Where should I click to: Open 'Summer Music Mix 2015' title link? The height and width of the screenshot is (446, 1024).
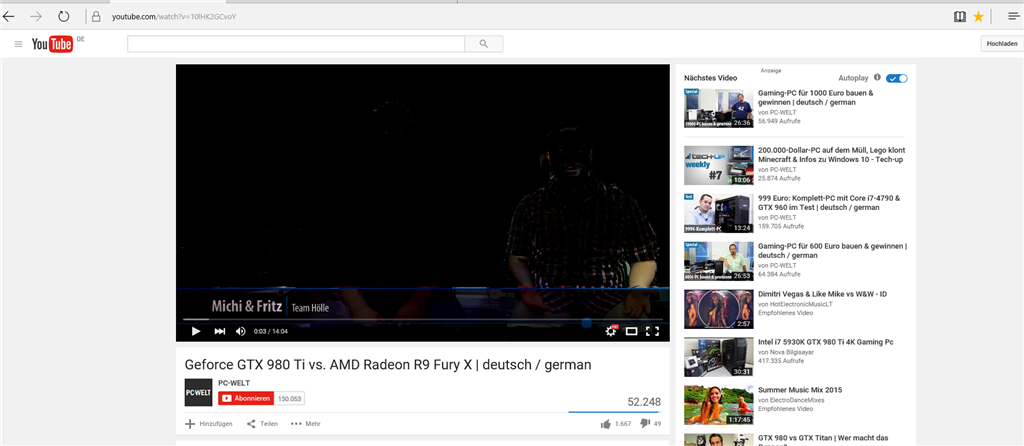pos(800,390)
